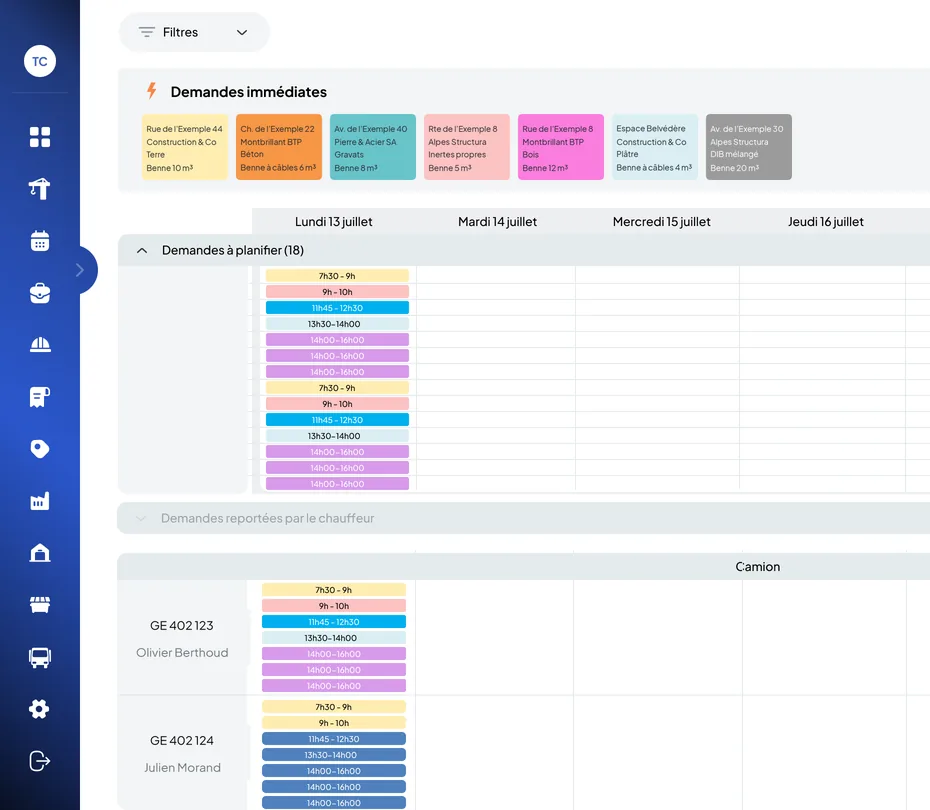This screenshot has width=930, height=810.
Task: Open the warehouse icon in sidebar
Action: [x=40, y=553]
